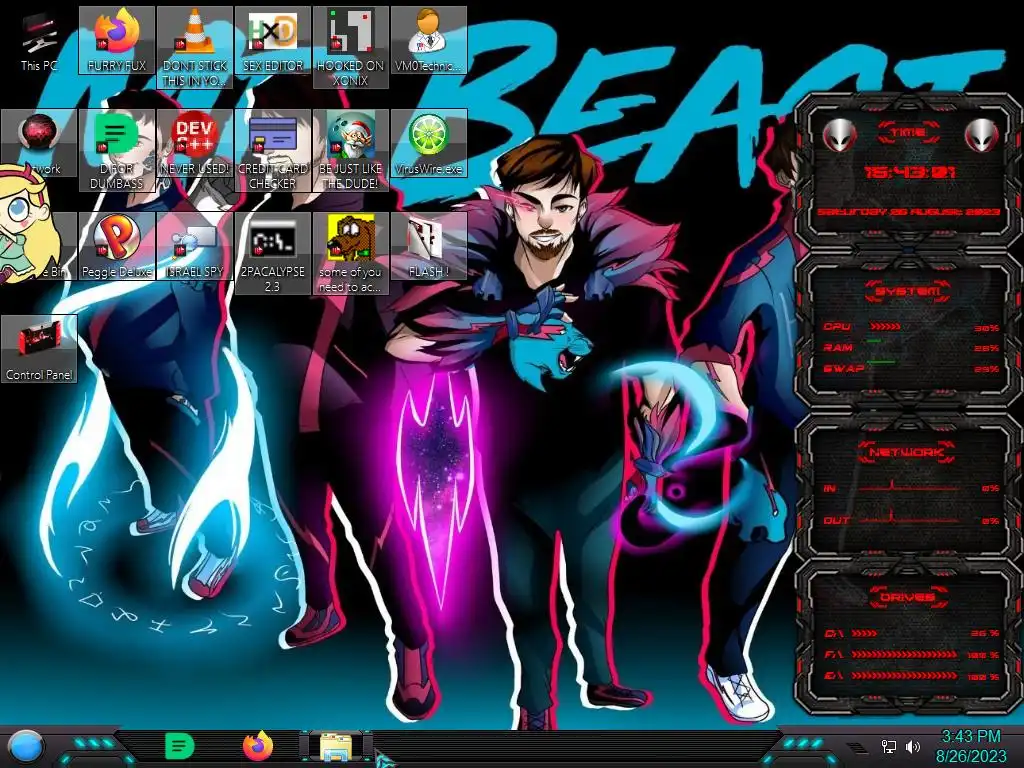The width and height of the screenshot is (1024, 768).
Task: Open the 'some of you need to' dog icon
Action: 351,253
